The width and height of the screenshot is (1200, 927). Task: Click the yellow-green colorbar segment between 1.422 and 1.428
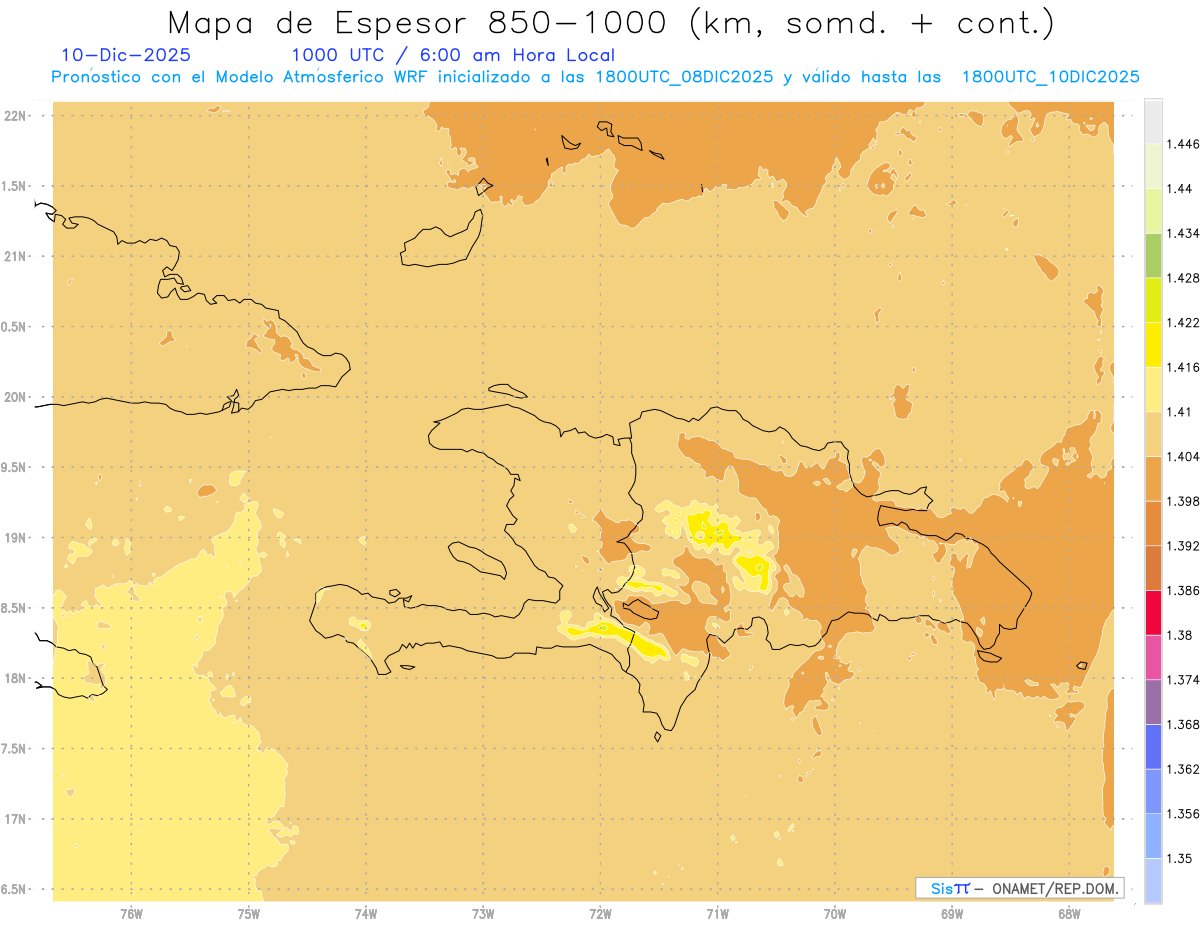click(x=1153, y=300)
